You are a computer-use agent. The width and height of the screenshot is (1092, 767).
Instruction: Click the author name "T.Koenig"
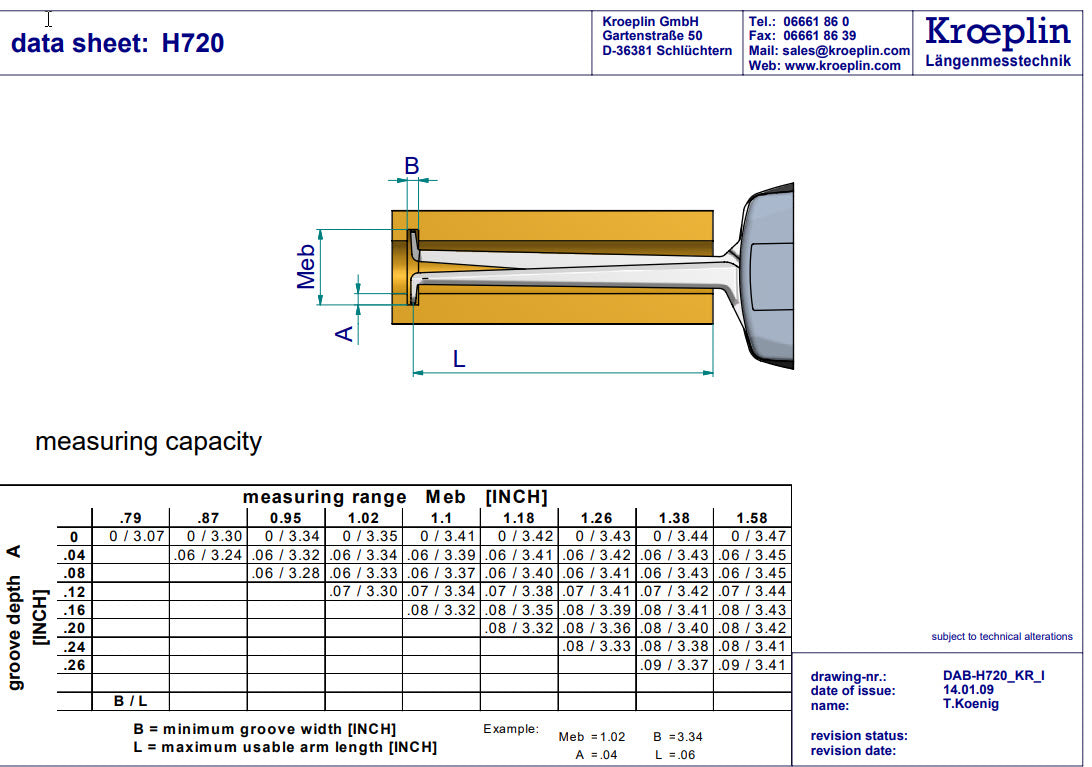(x=970, y=704)
